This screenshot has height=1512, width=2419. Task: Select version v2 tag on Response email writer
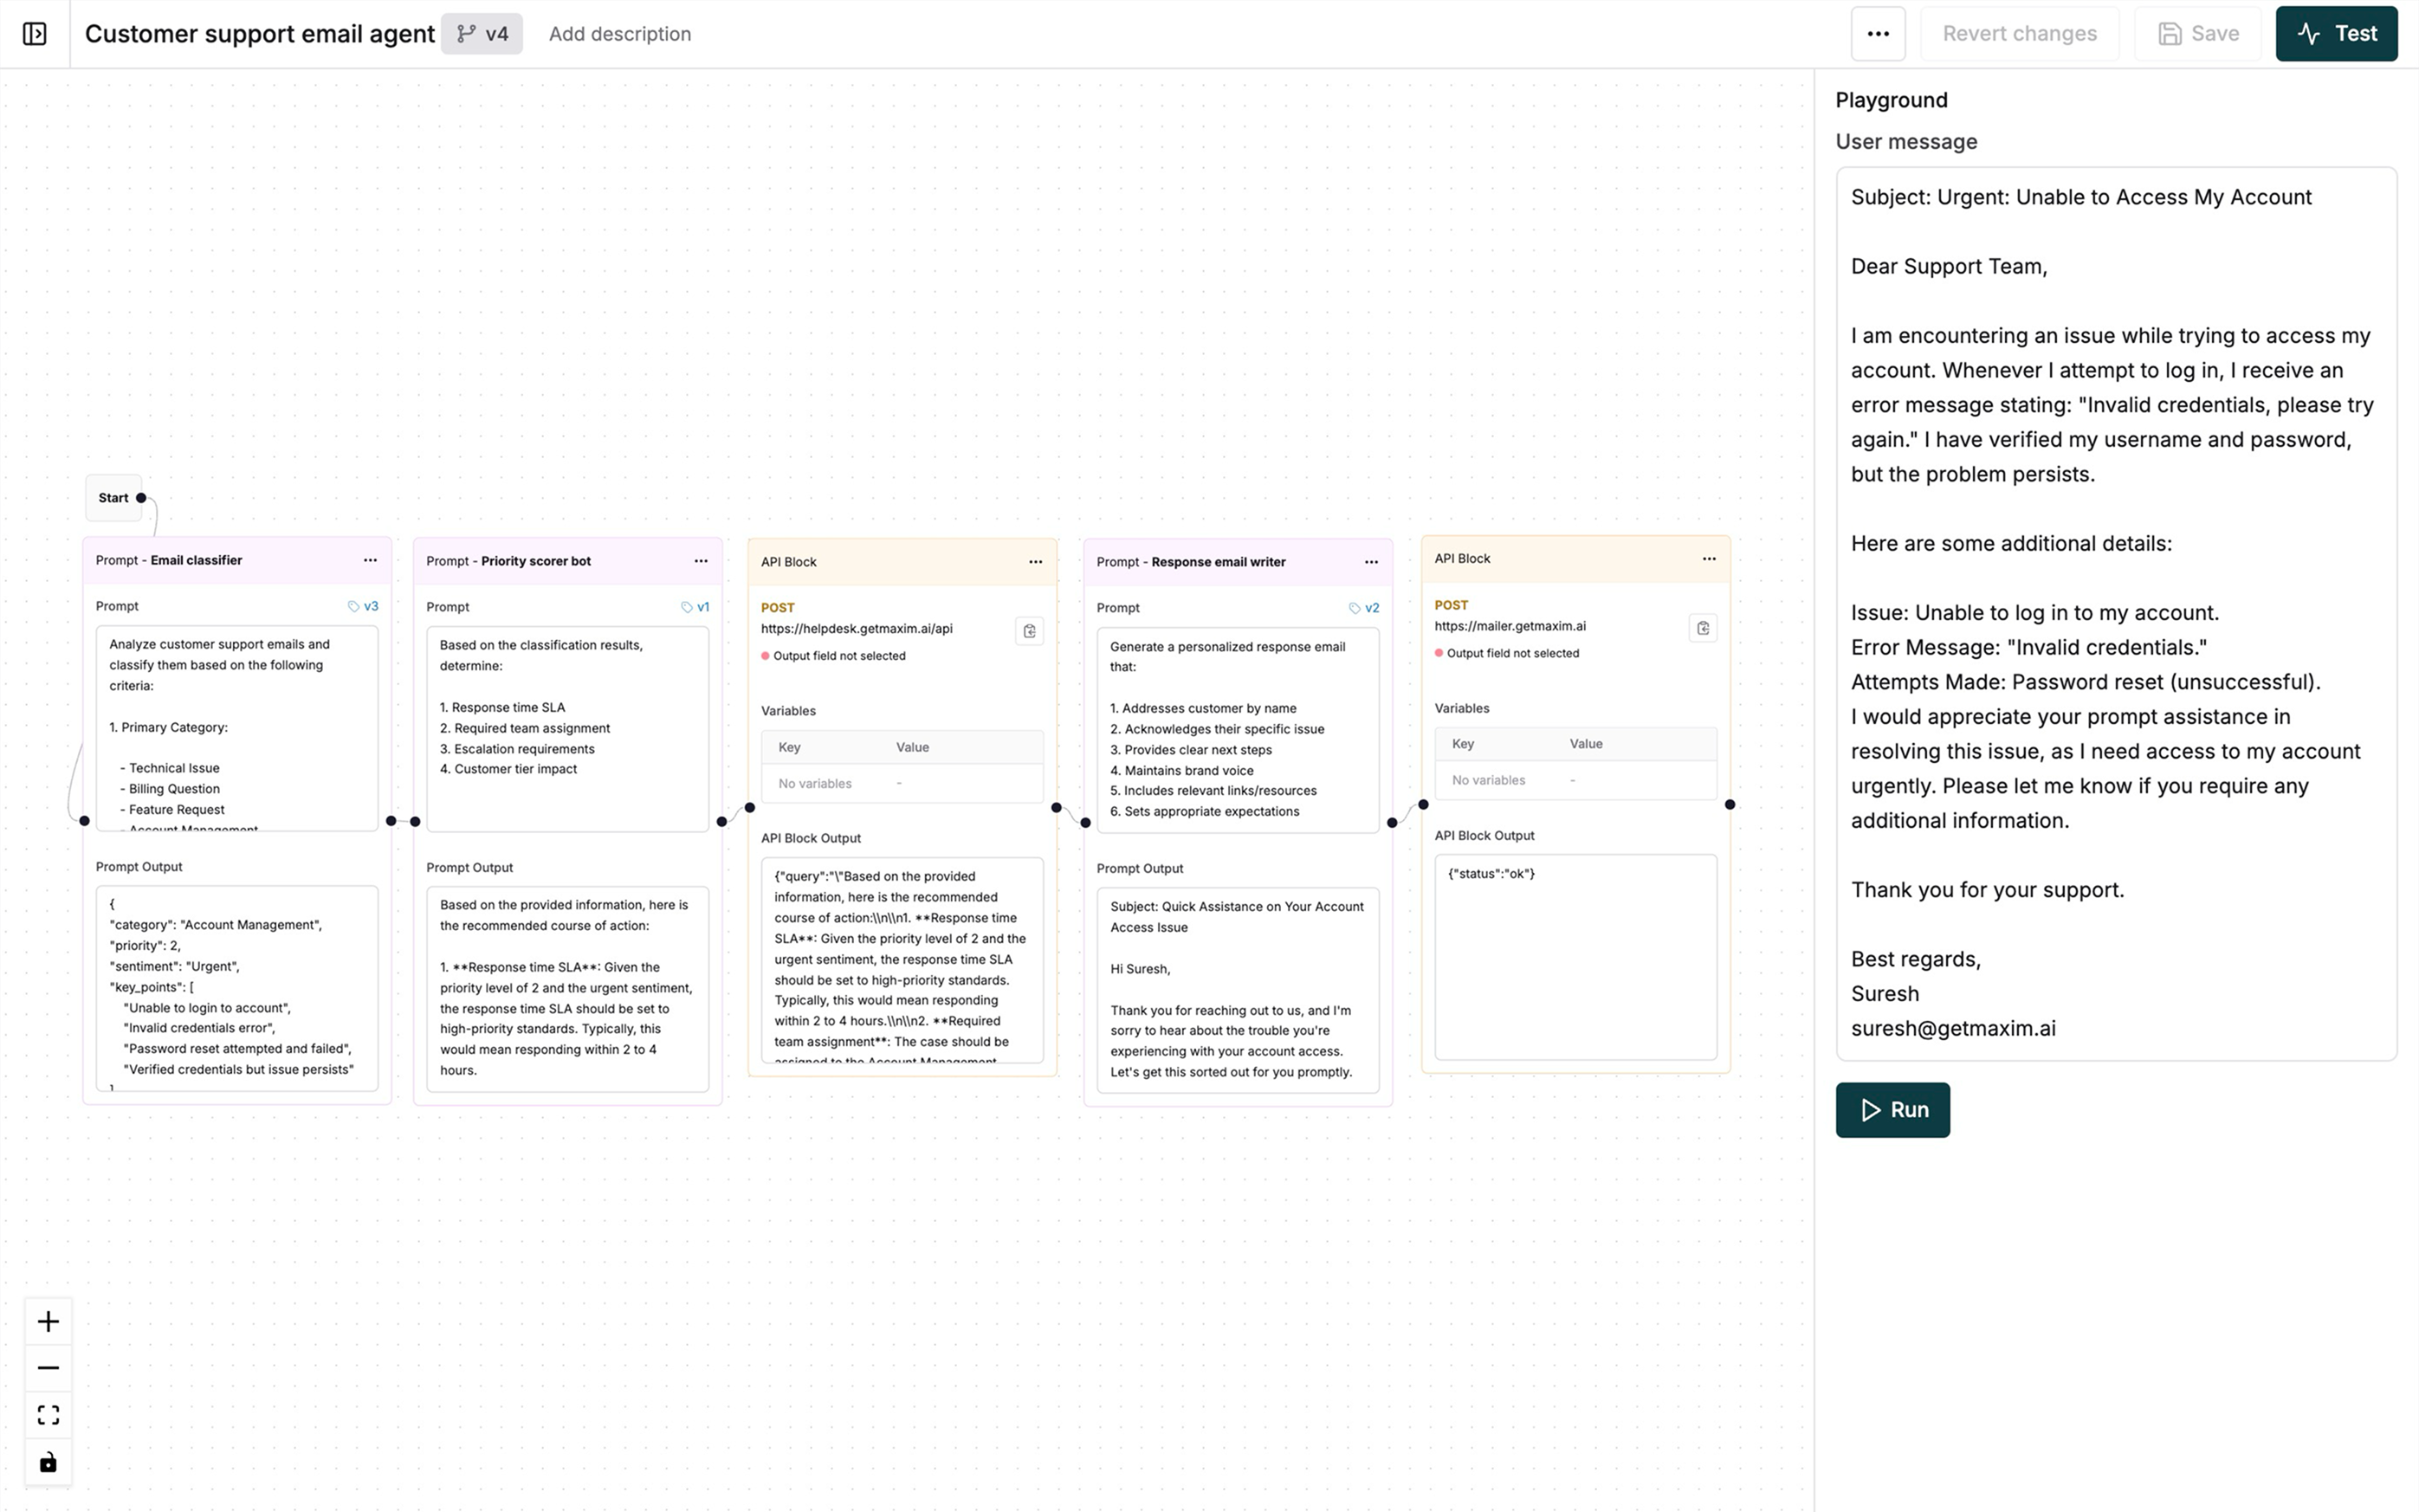[1367, 607]
